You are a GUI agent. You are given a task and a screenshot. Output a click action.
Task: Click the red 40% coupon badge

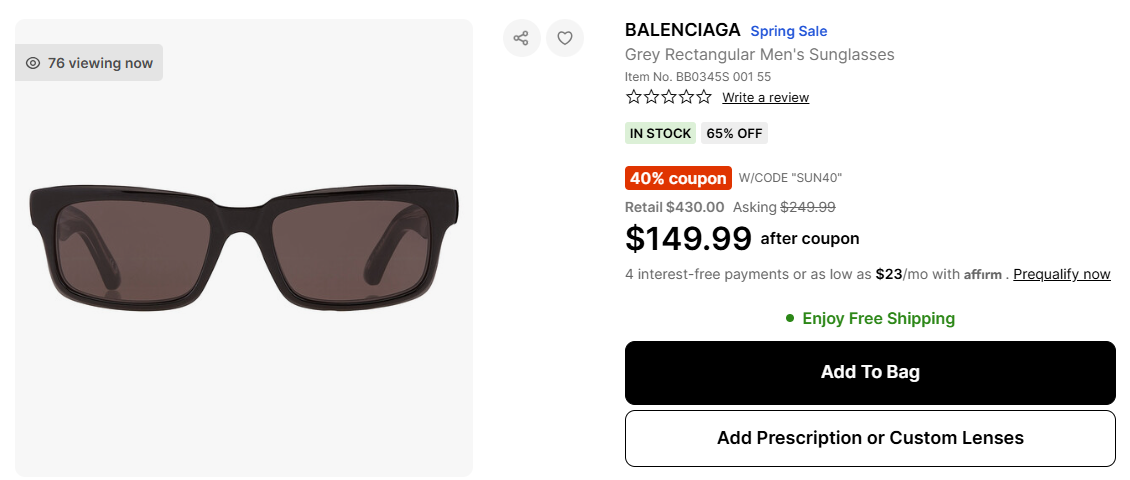(x=678, y=178)
